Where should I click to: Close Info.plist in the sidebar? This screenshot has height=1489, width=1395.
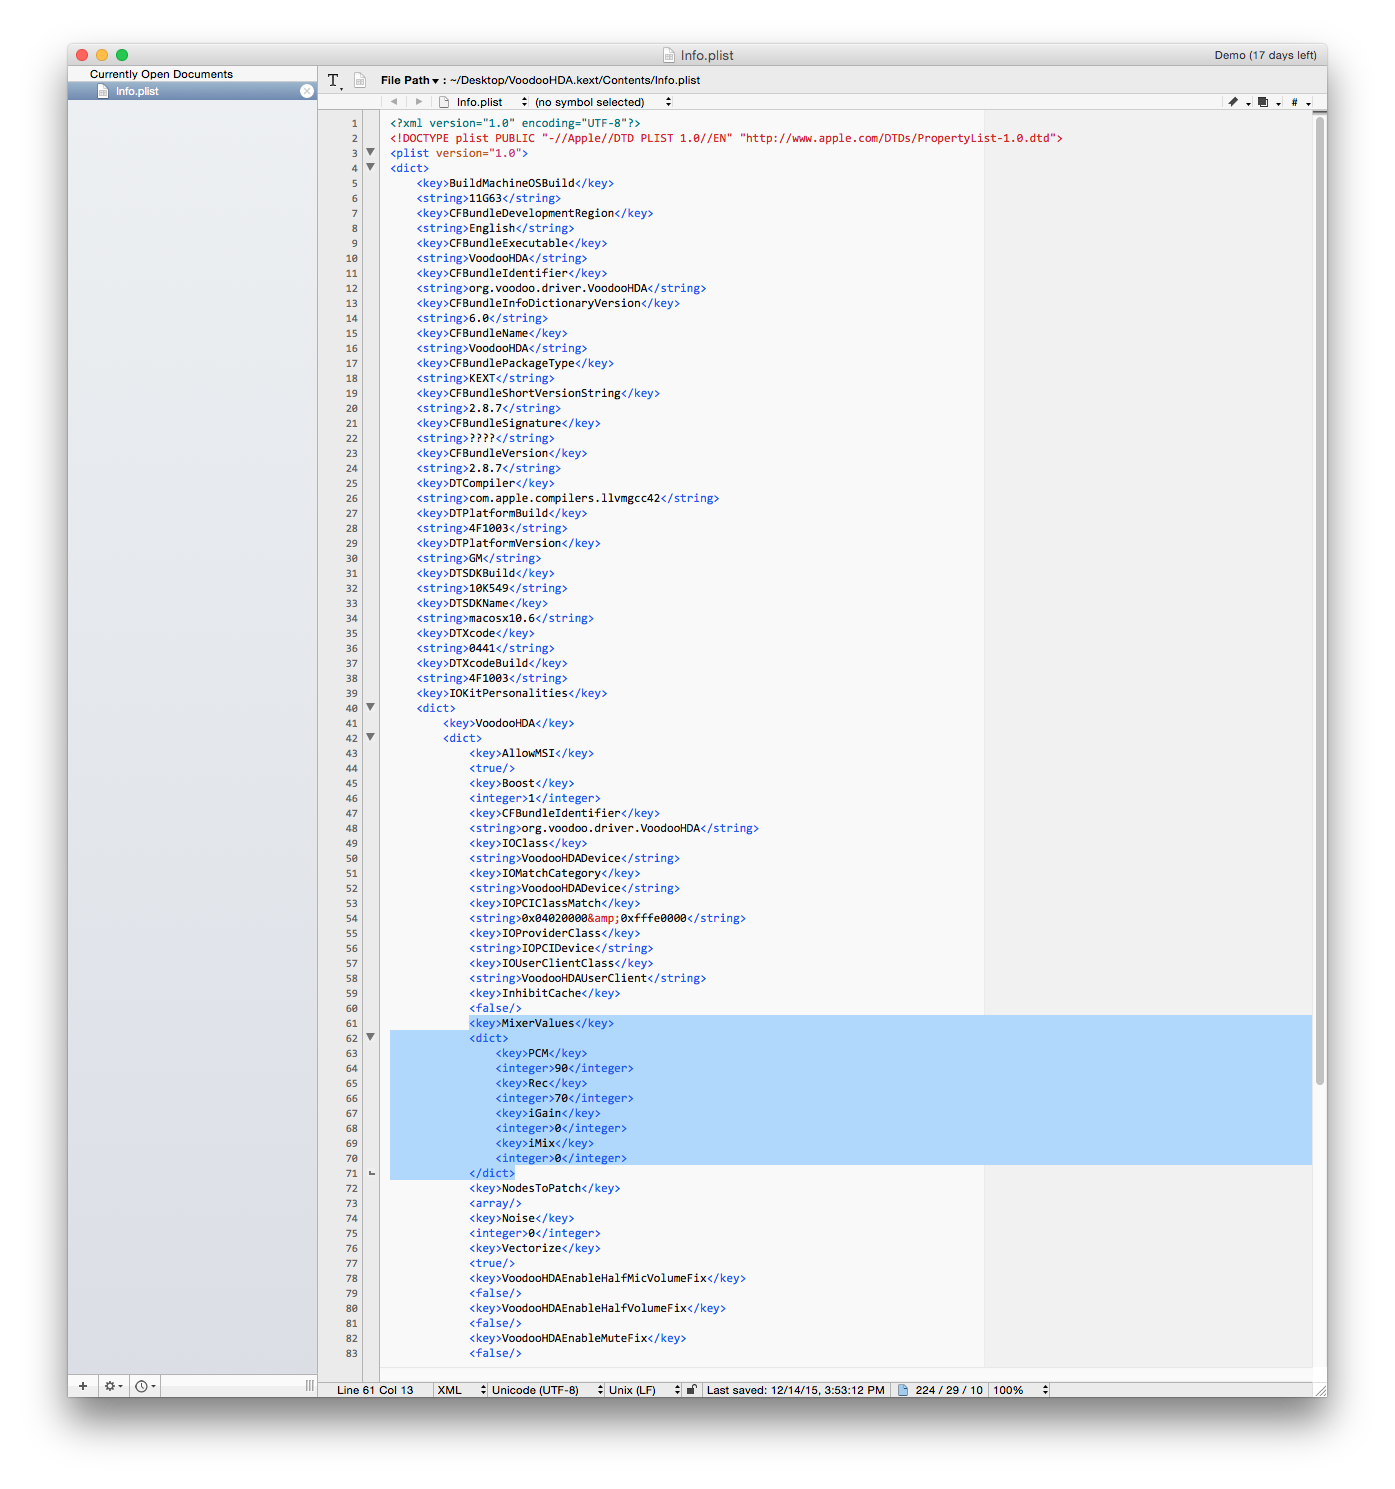[x=307, y=91]
